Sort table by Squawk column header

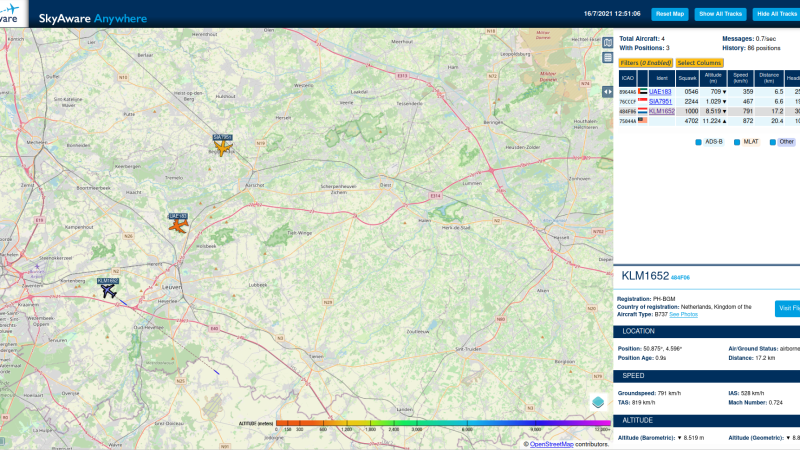[688, 78]
